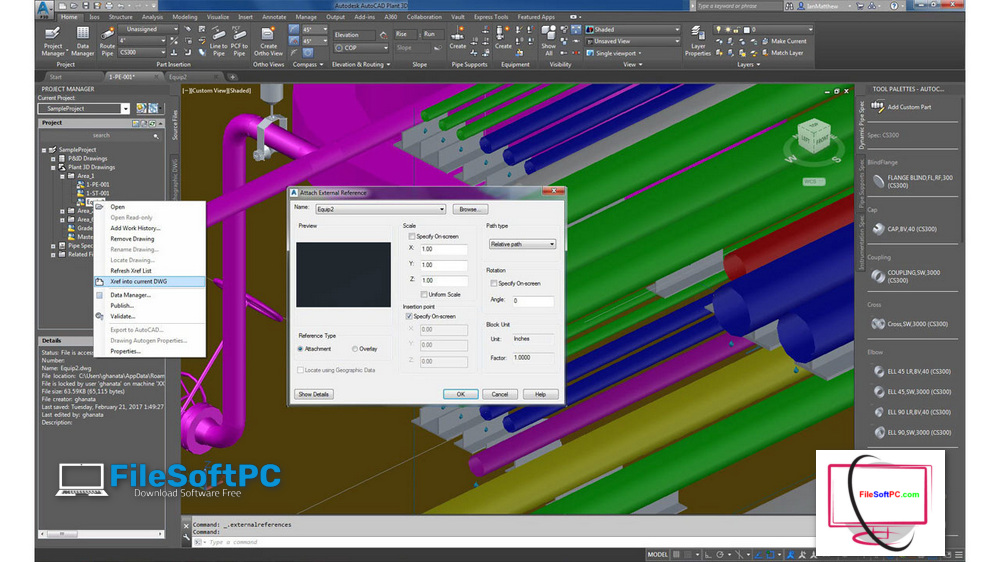Click the Match Layer tool
Screen dimensions: 1000x562
pyautogui.click(x=783, y=53)
